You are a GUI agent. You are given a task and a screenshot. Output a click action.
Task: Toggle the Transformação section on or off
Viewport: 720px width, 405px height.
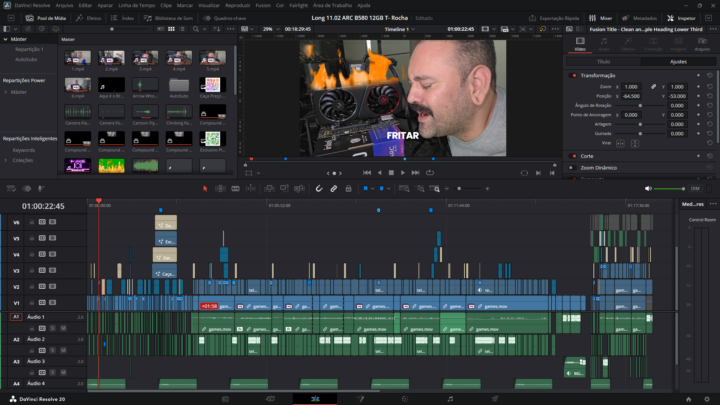(x=574, y=75)
